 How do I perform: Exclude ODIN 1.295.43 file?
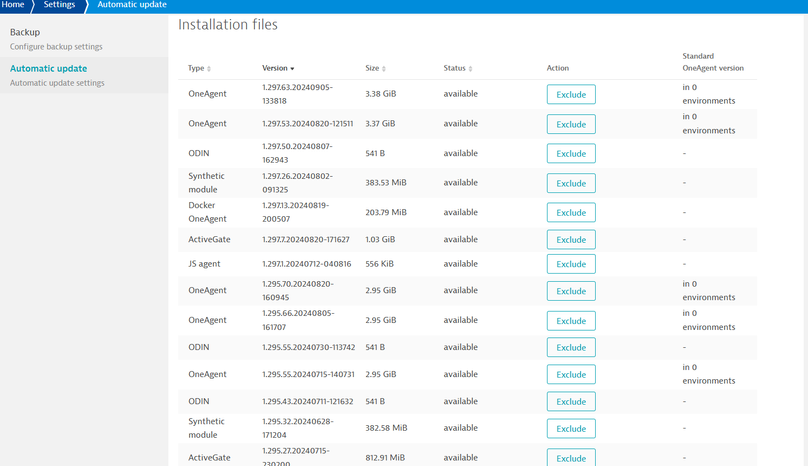click(571, 401)
